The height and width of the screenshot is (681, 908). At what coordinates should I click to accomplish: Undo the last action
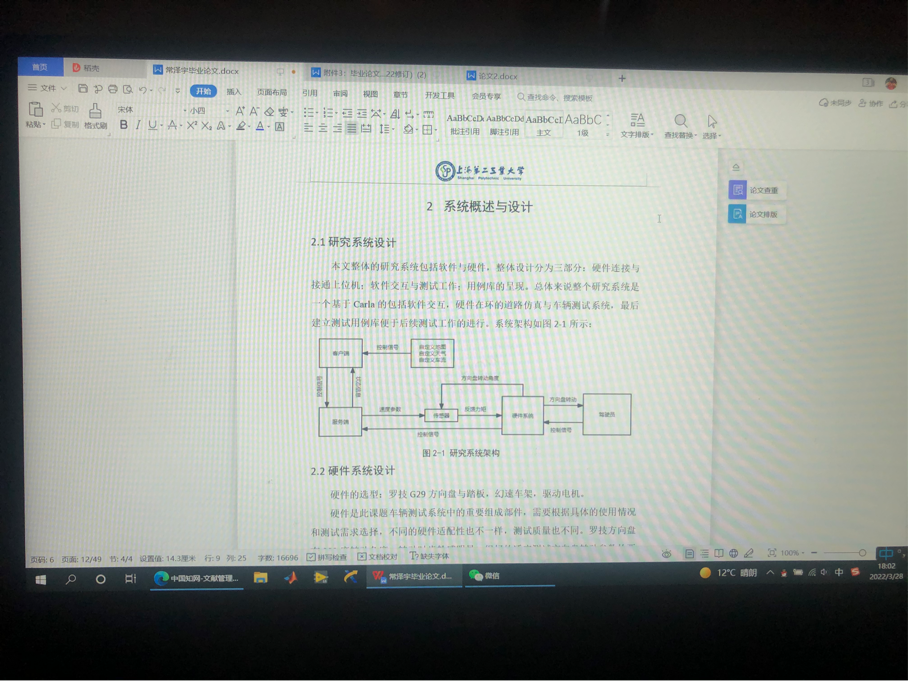(x=142, y=90)
